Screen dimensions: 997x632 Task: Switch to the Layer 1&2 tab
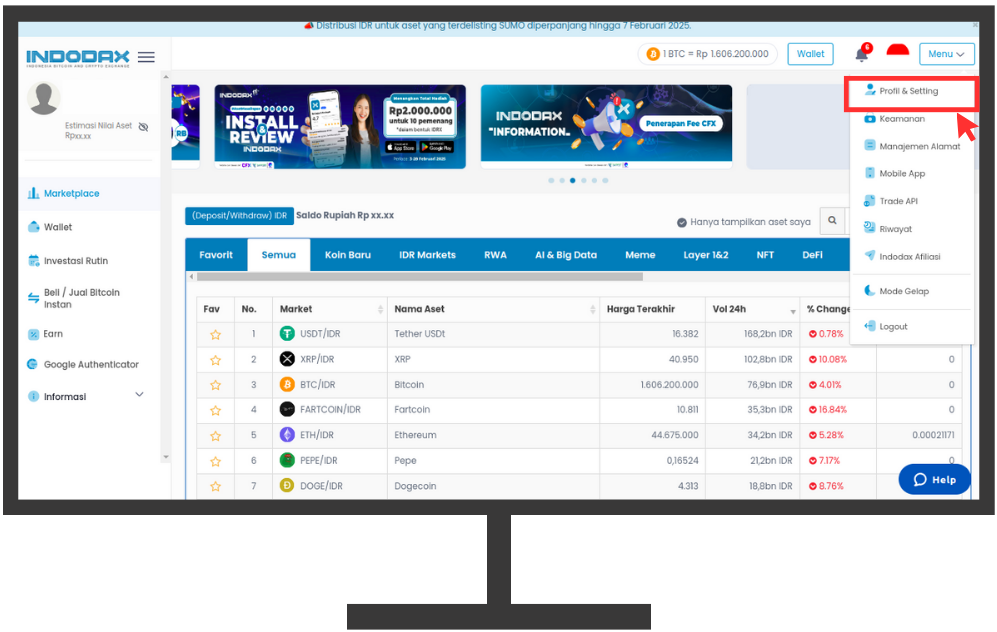[706, 255]
